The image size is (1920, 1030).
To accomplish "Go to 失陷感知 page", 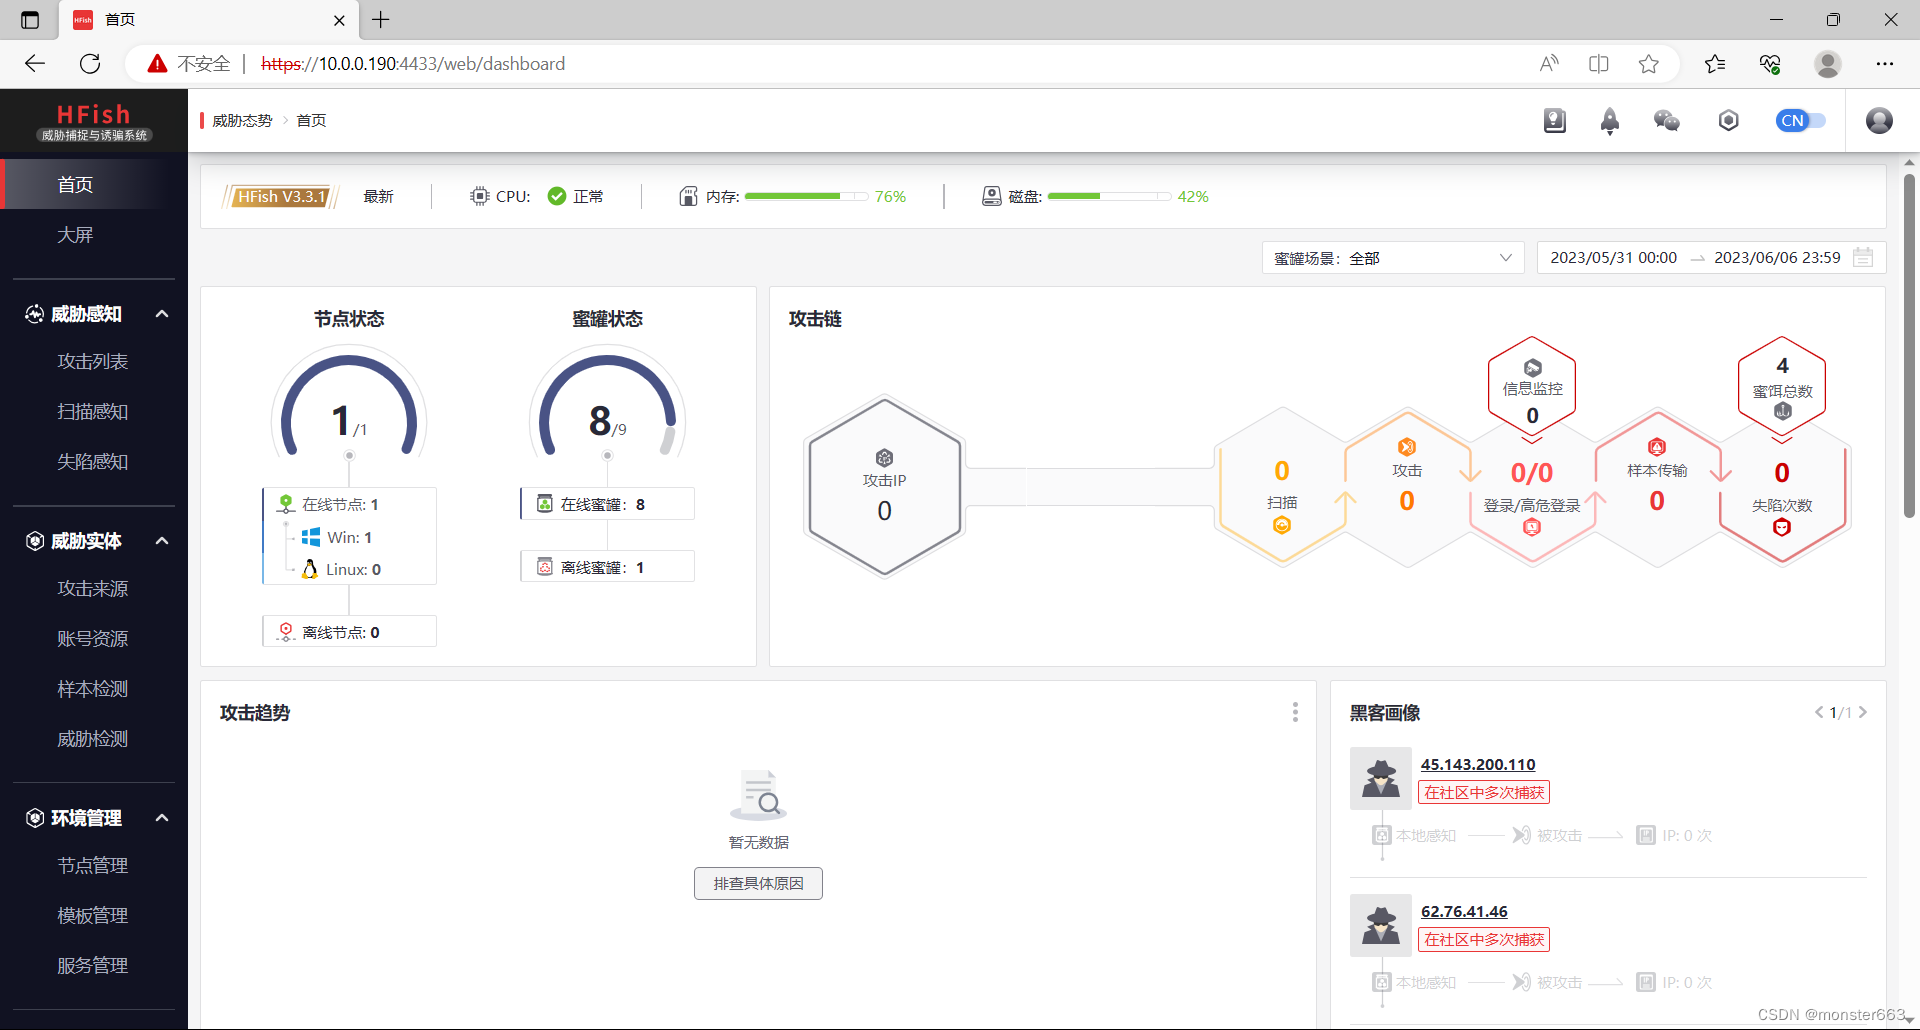I will click(93, 461).
